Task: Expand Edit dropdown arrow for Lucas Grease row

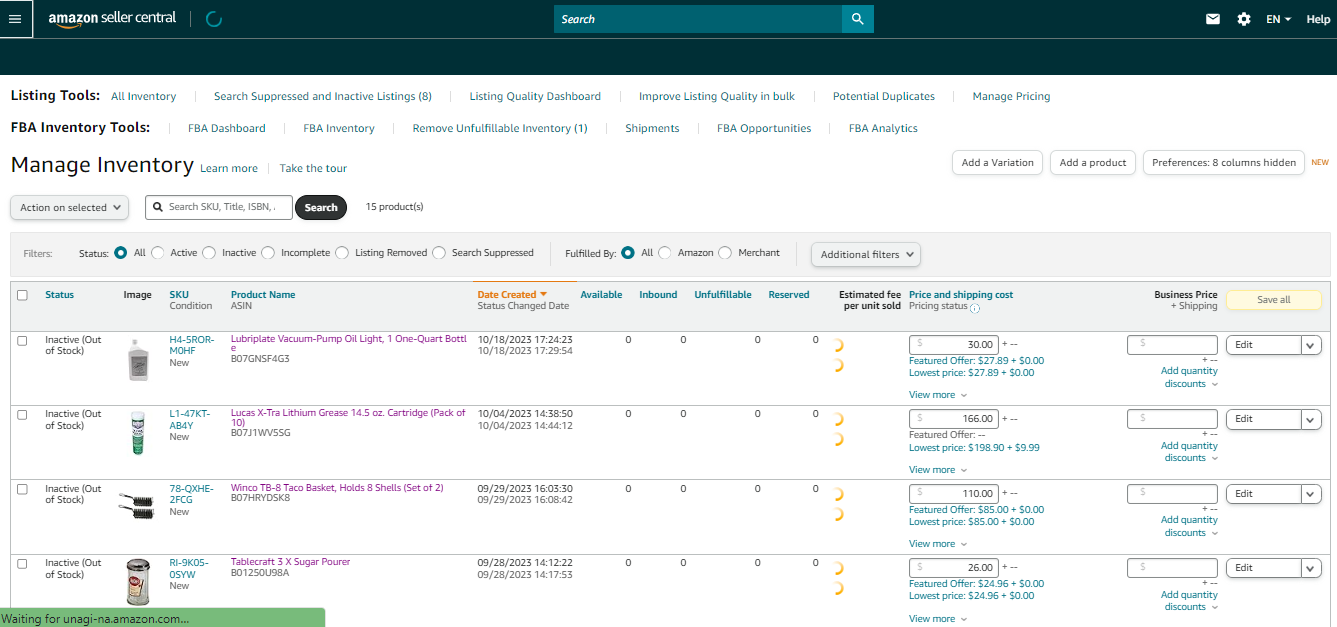Action: click(x=1311, y=419)
